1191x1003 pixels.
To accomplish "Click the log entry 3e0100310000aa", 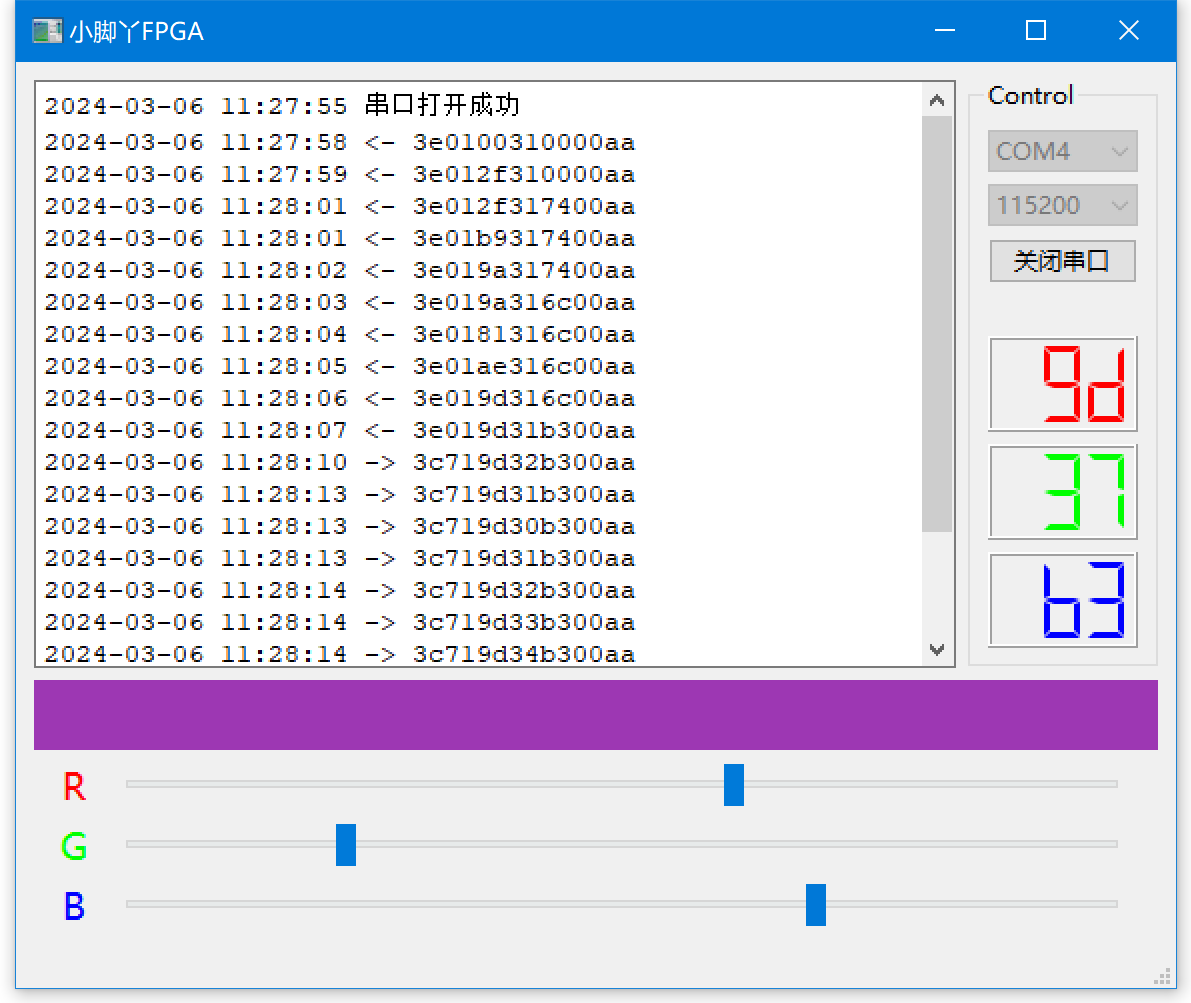I will coord(340,142).
